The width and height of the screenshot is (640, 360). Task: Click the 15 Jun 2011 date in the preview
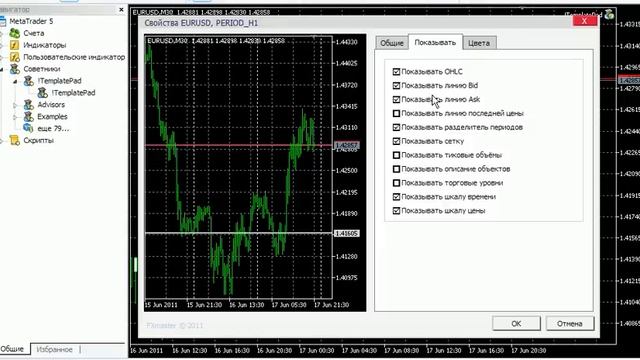pos(161,305)
